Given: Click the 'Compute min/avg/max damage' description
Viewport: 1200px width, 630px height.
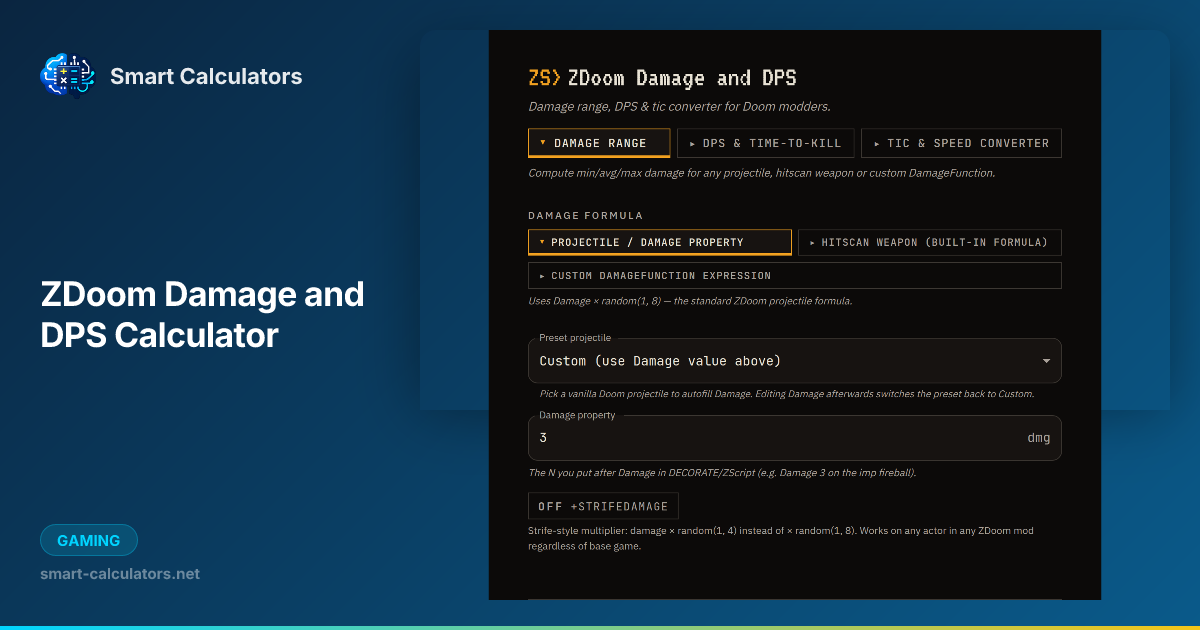Looking at the screenshot, I should pyautogui.click(x=762, y=172).
